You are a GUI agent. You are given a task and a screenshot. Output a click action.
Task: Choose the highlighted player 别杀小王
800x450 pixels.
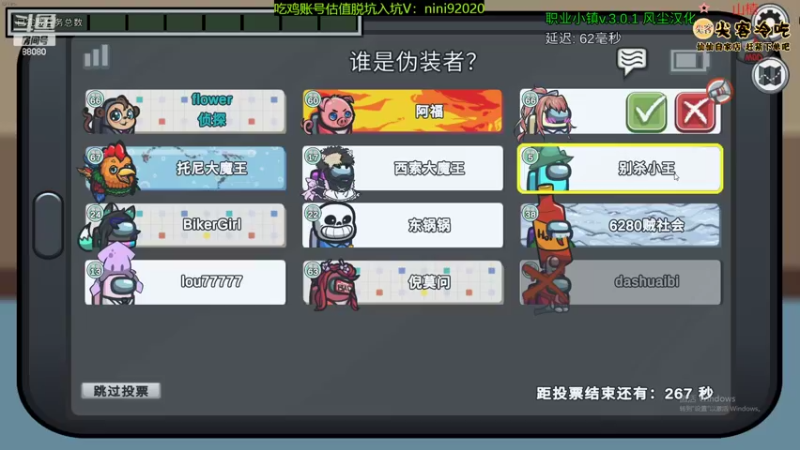coord(620,169)
